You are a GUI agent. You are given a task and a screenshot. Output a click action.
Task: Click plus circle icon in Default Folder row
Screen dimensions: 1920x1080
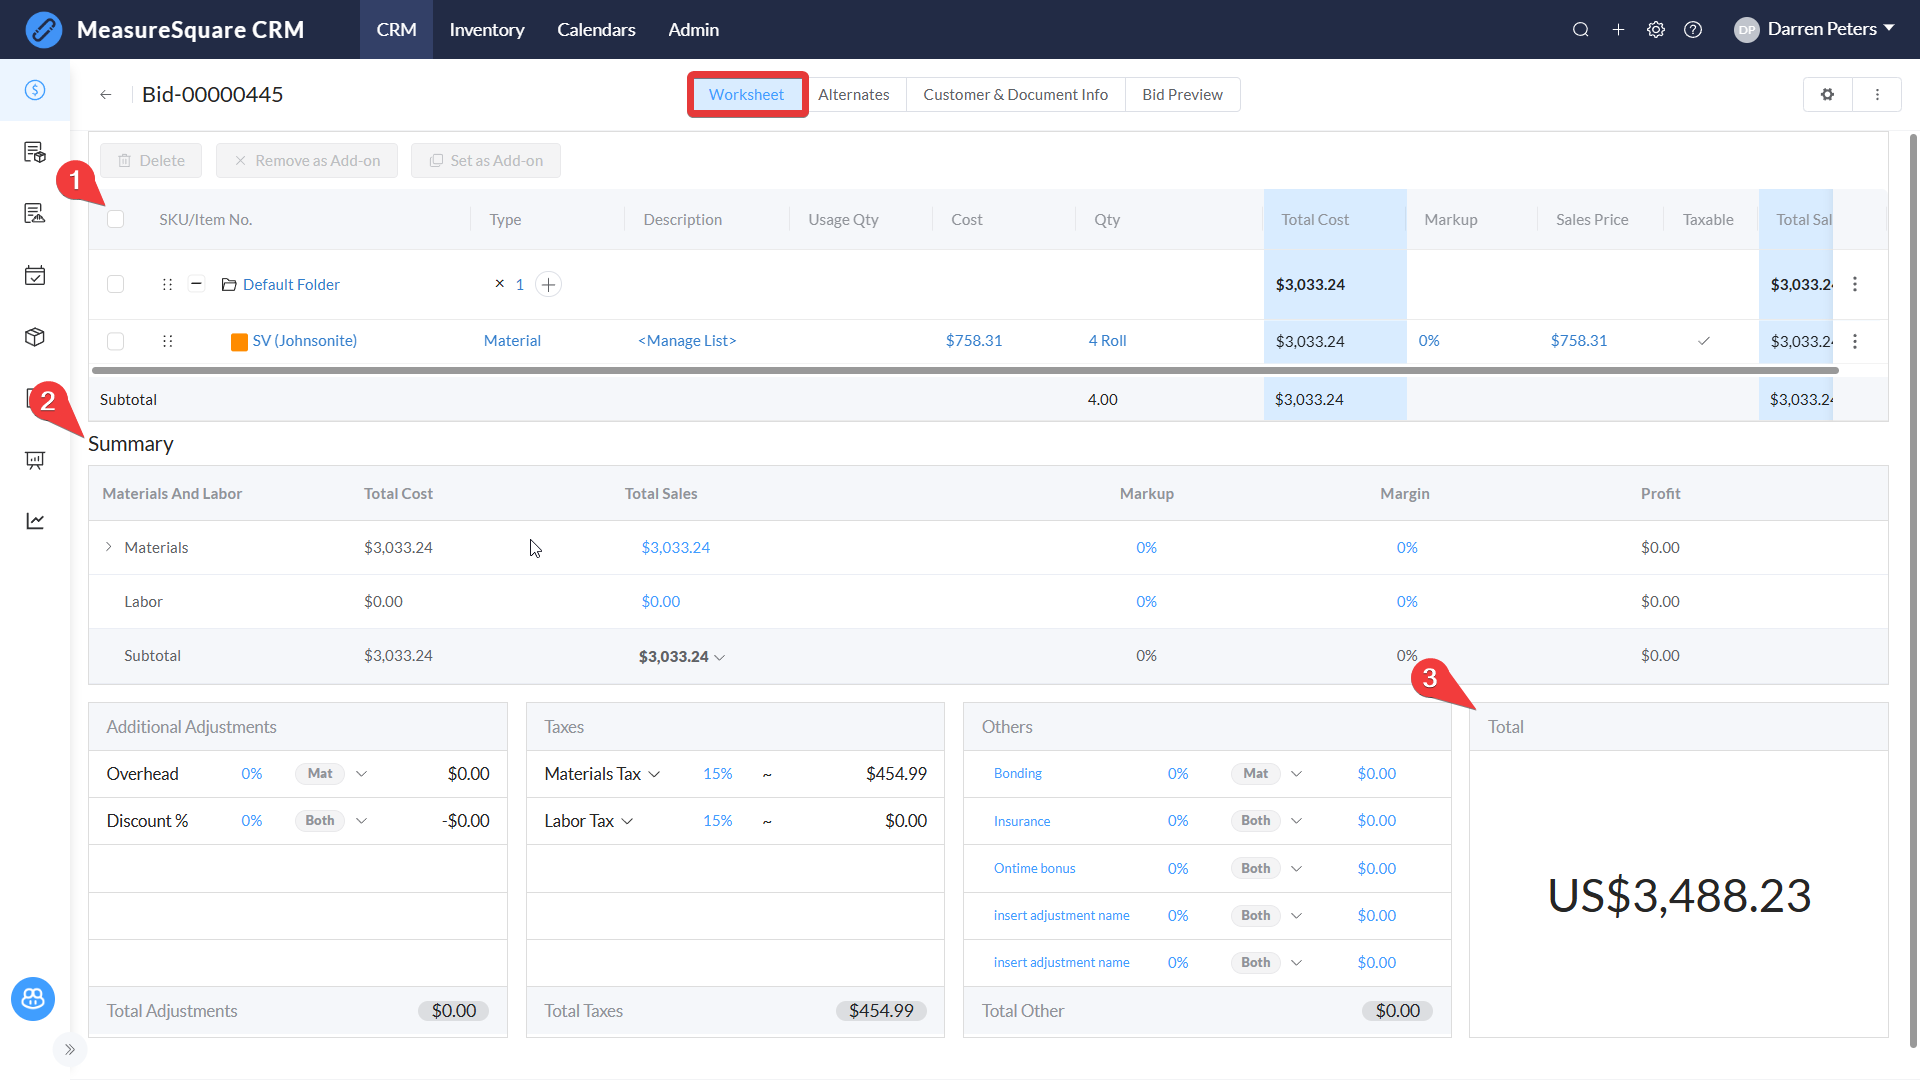tap(548, 285)
